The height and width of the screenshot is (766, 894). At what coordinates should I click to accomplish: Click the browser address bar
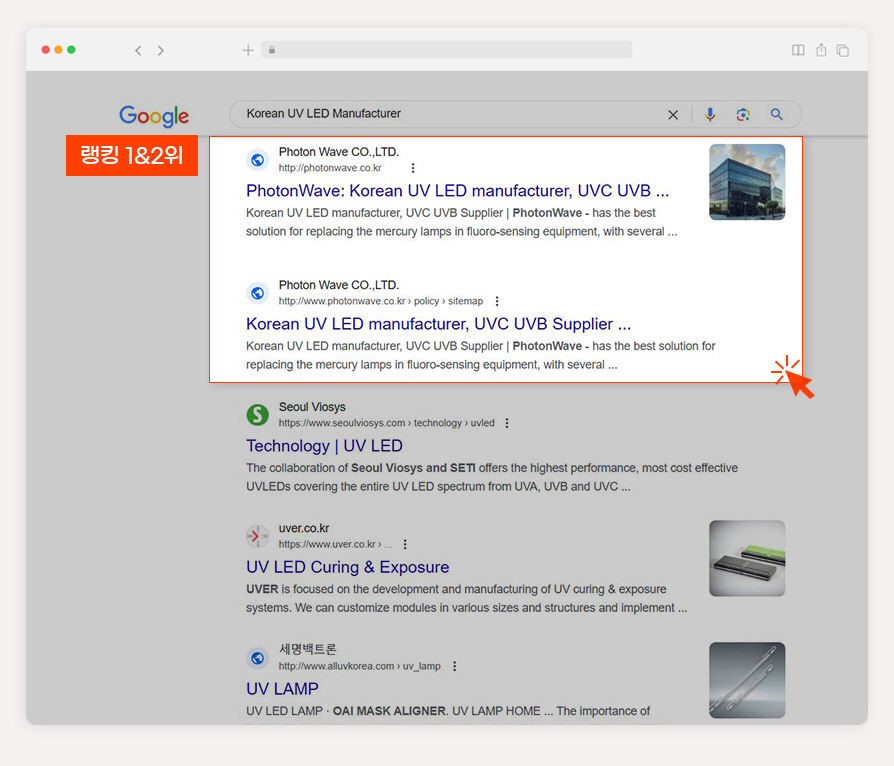pos(447,50)
